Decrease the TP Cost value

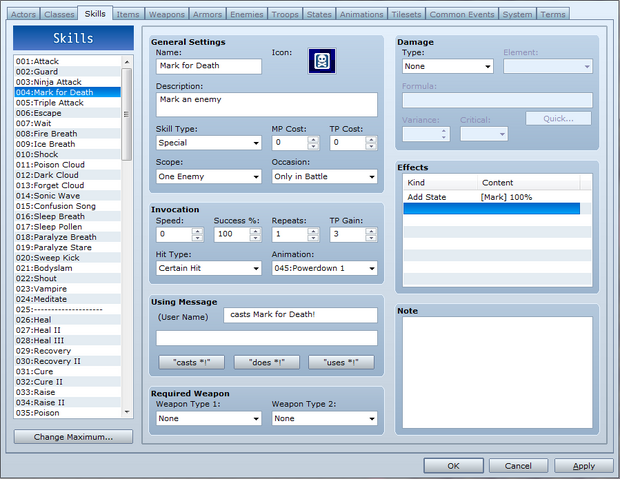[371, 146]
